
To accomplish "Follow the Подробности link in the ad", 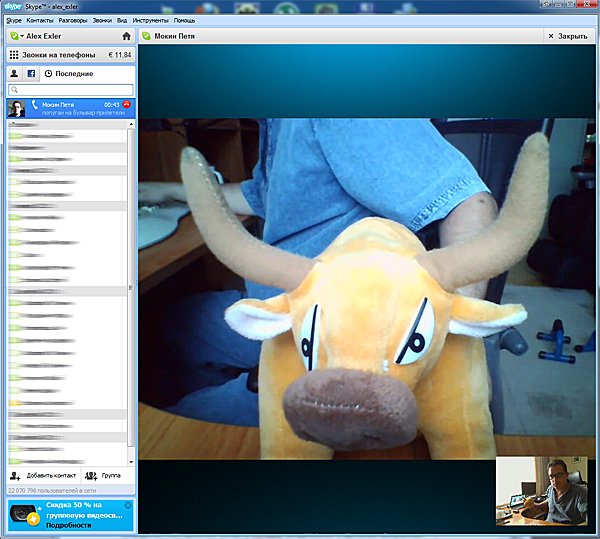I will tap(68, 525).
